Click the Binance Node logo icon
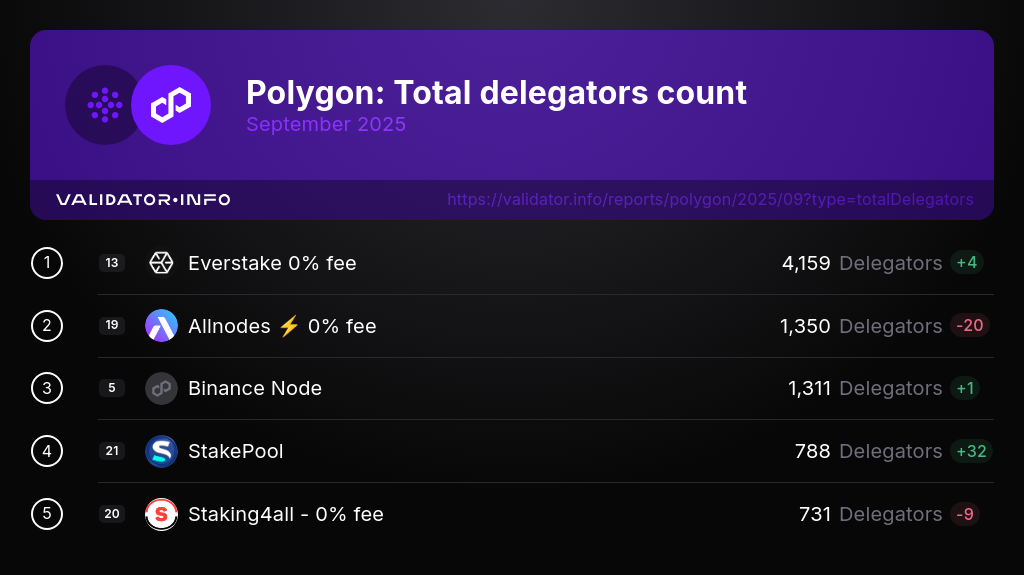The height and width of the screenshot is (575, 1024). click(x=161, y=388)
